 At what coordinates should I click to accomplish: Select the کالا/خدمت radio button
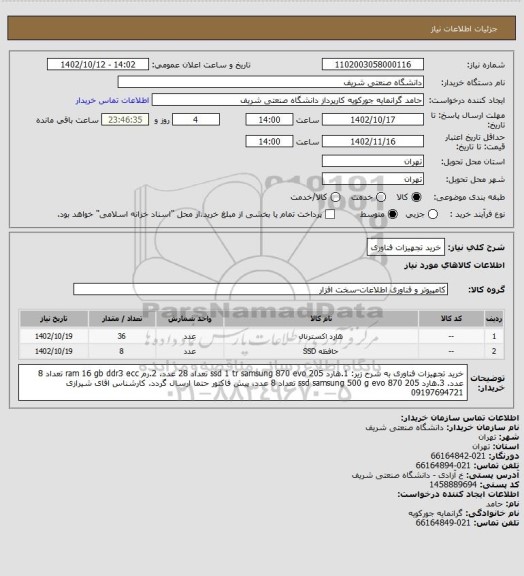(335, 197)
